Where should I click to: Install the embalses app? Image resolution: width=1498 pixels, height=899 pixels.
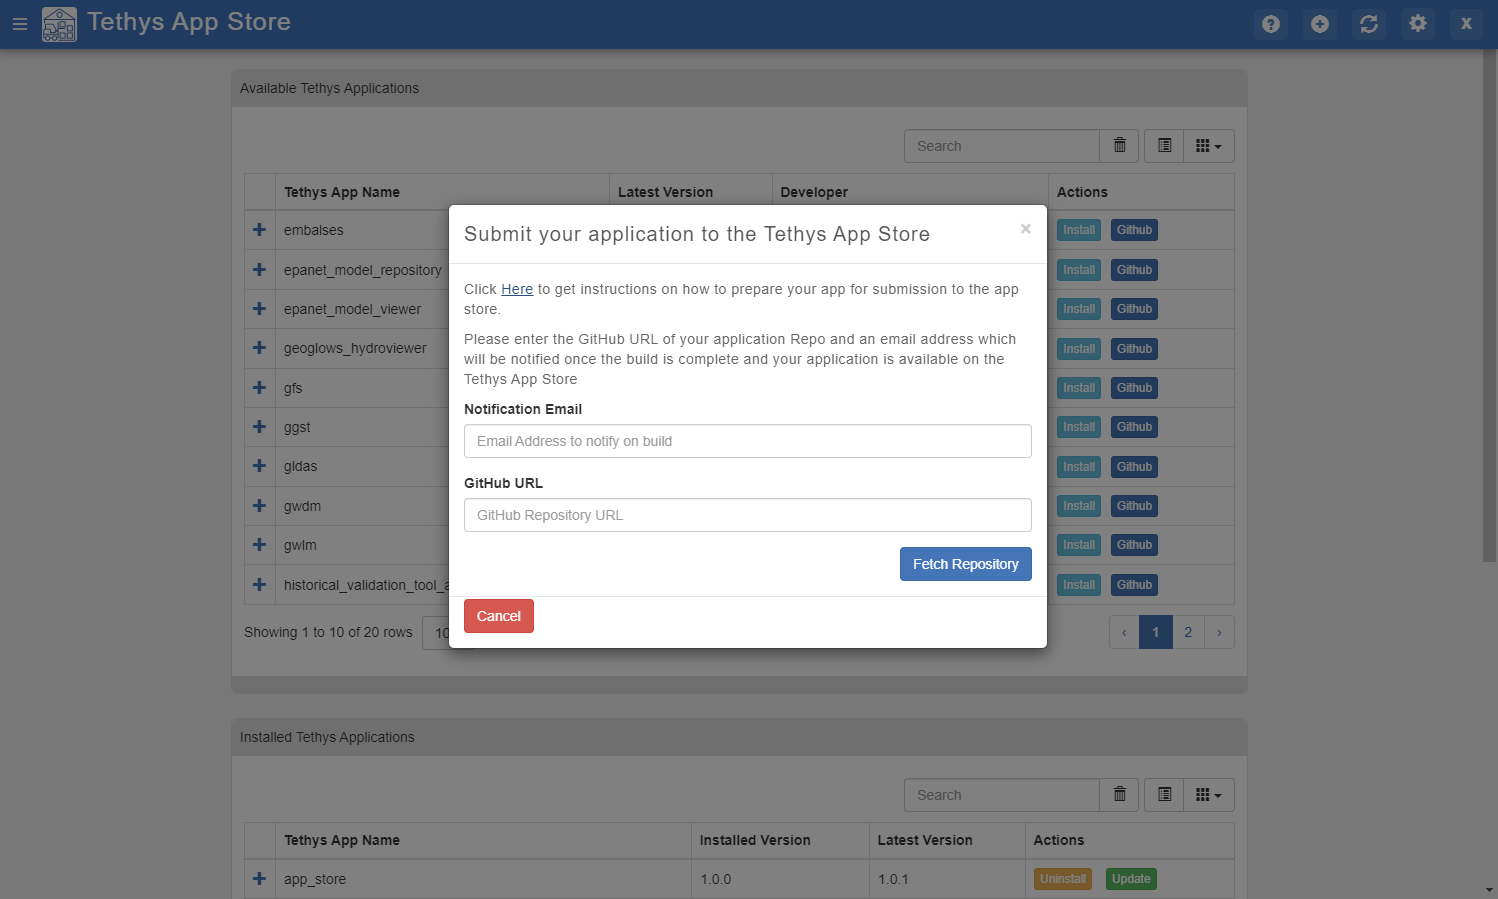[x=1079, y=230]
